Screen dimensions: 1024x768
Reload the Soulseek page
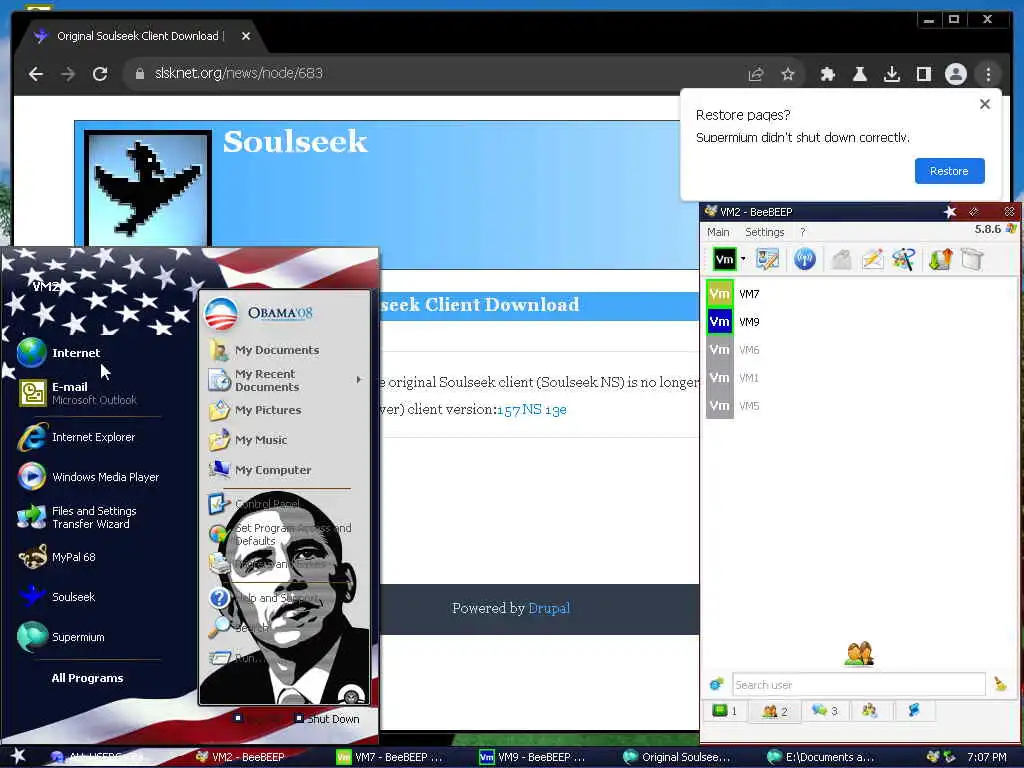(100, 74)
